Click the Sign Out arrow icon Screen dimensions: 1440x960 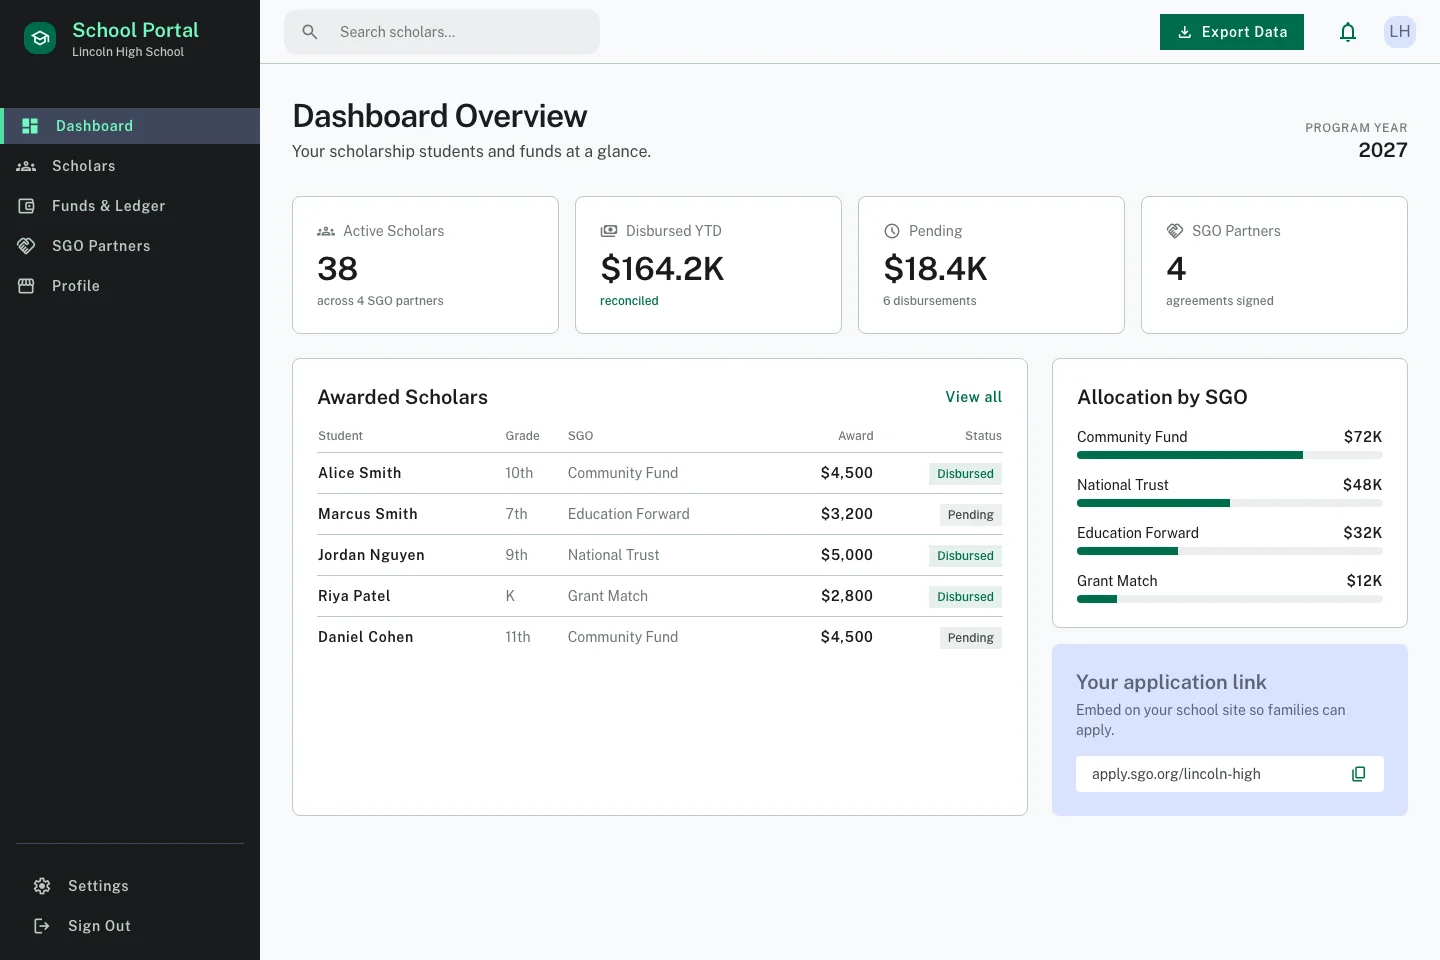pos(42,926)
